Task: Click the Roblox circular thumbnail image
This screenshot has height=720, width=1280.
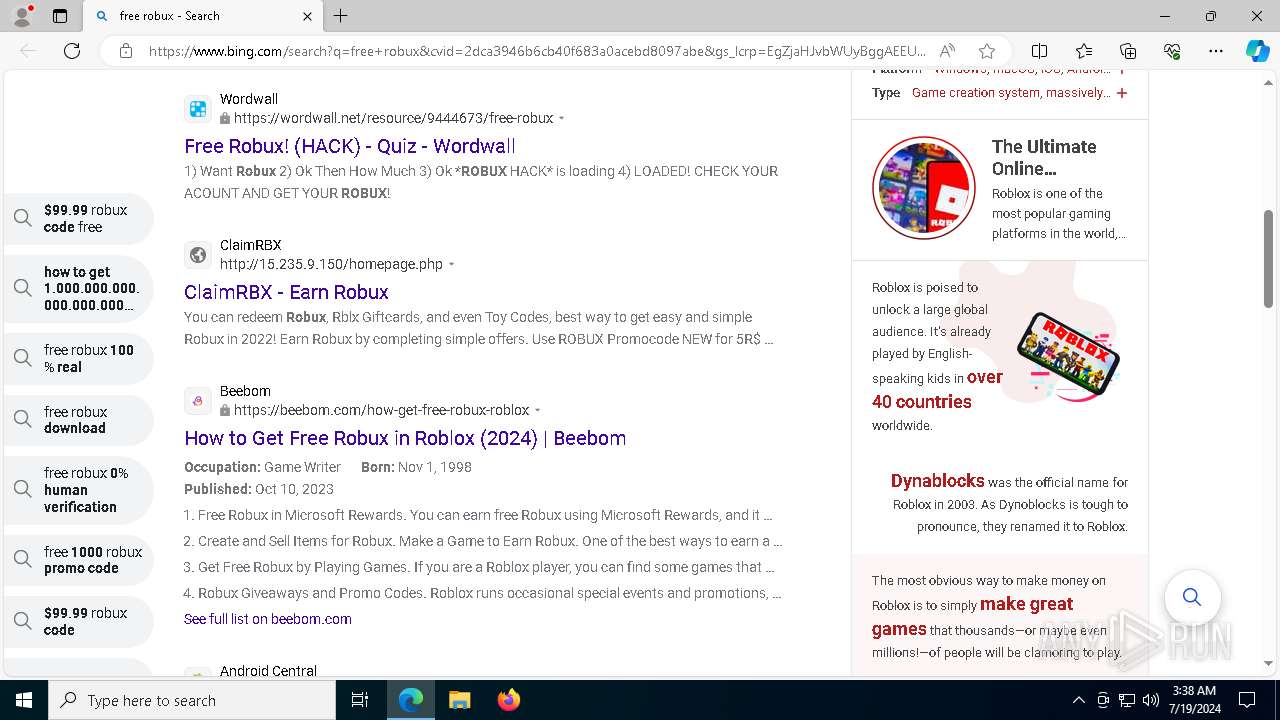Action: pos(923,188)
